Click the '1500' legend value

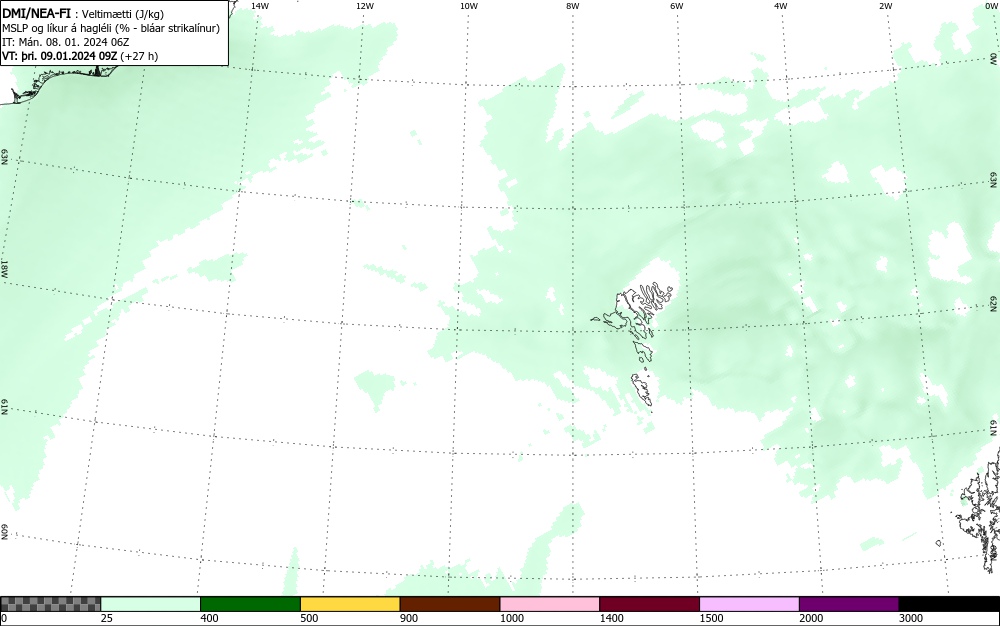click(x=711, y=618)
